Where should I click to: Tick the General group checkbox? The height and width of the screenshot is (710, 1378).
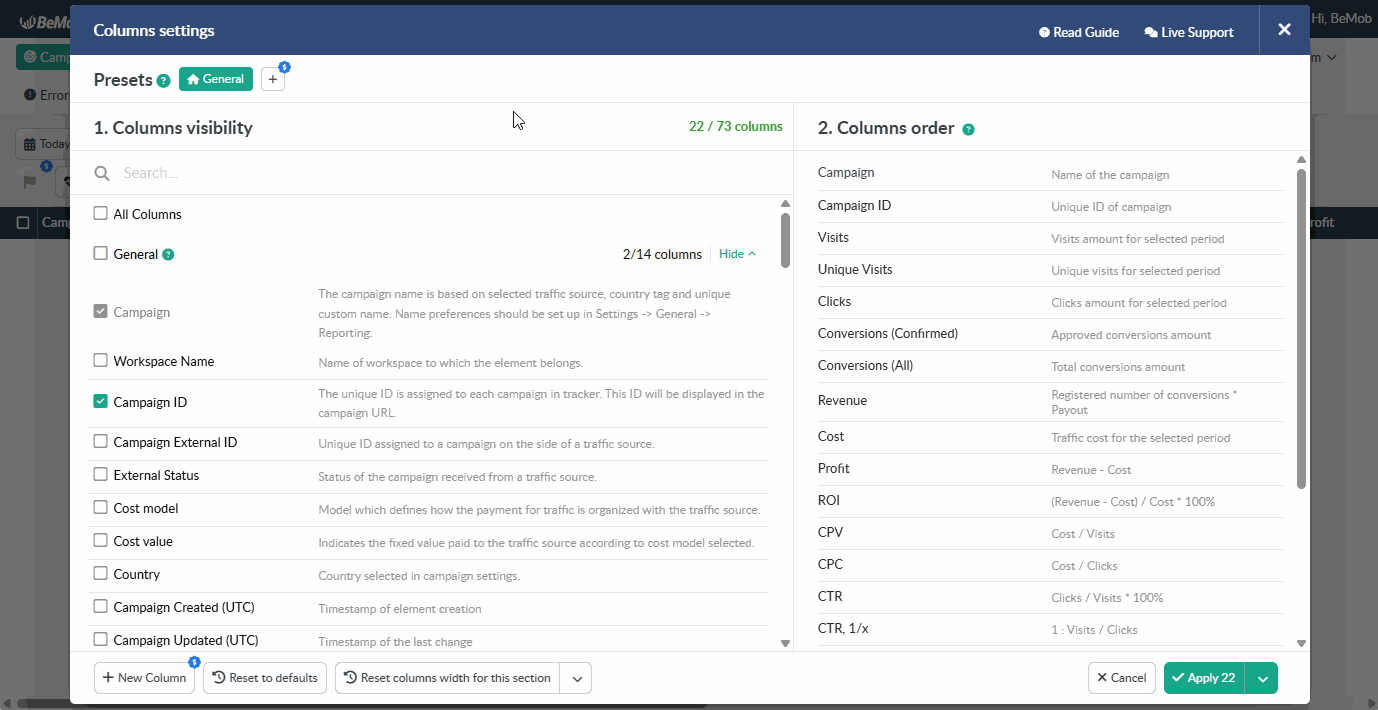pos(100,253)
